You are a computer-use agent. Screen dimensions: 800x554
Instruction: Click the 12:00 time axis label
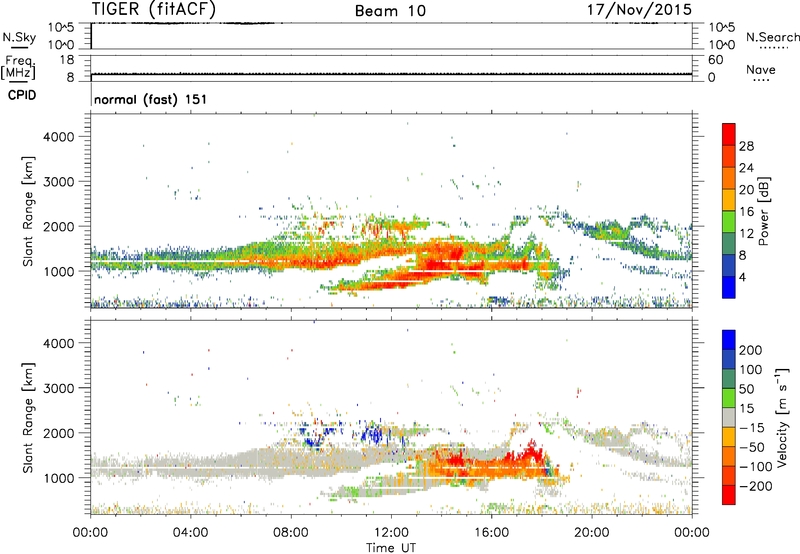coord(391,533)
